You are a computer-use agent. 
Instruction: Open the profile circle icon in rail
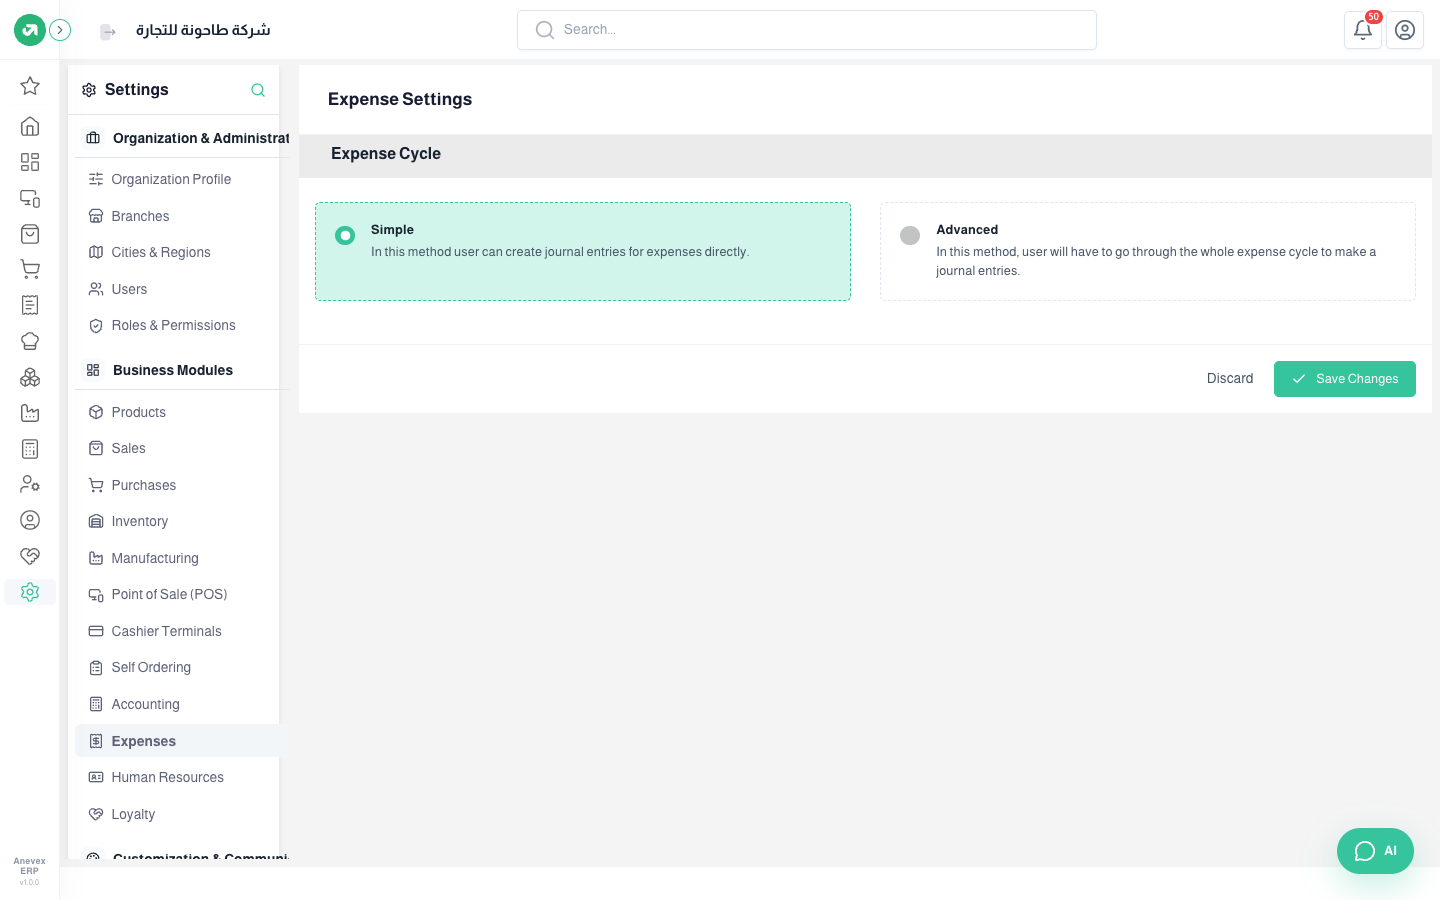pyautogui.click(x=30, y=520)
